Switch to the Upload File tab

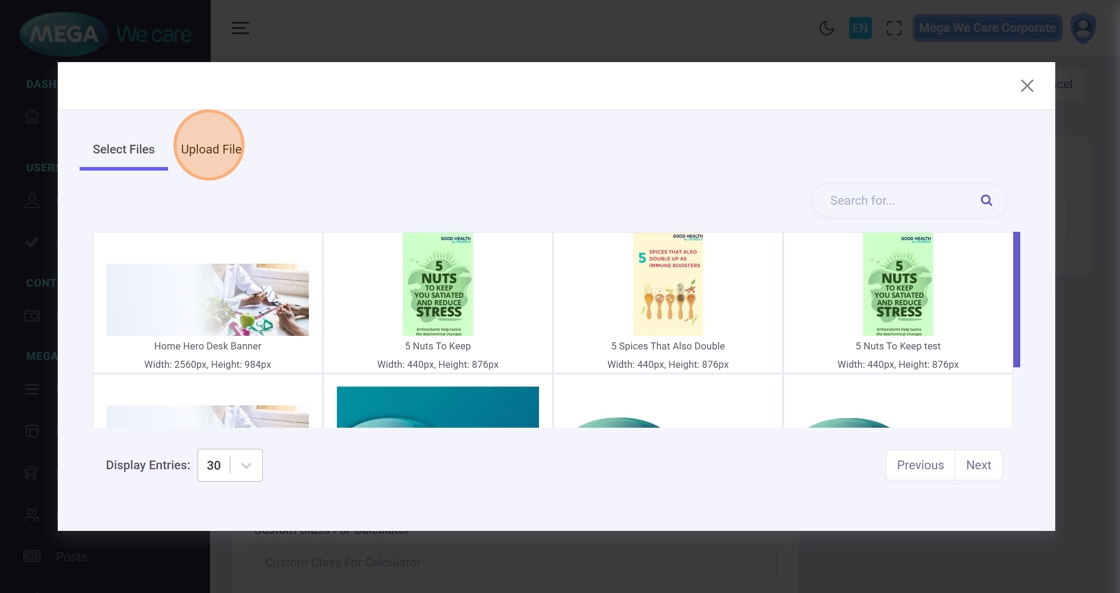click(211, 149)
